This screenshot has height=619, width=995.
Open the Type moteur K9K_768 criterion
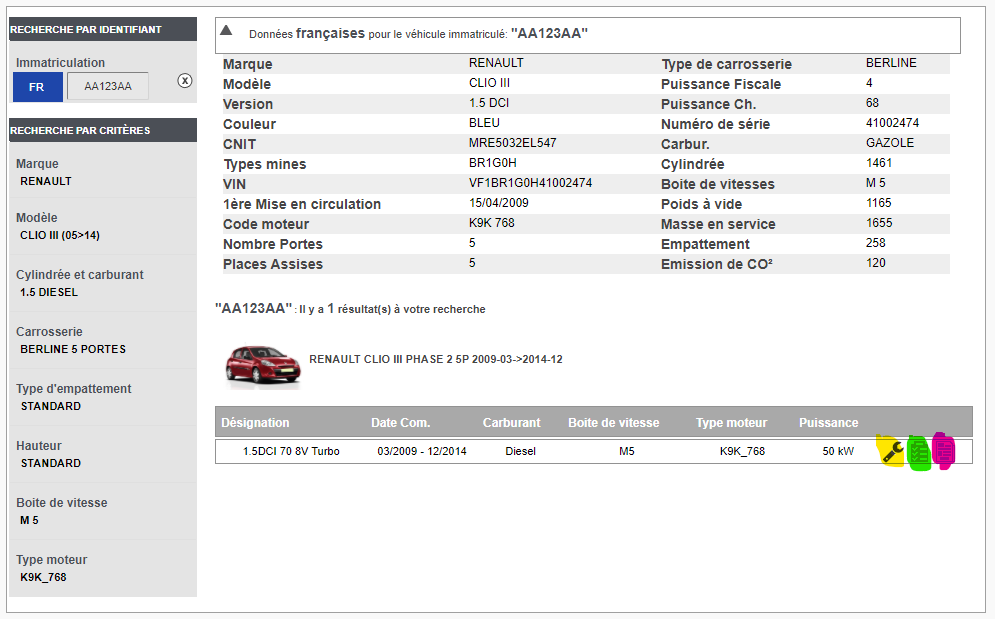[x=103, y=569]
